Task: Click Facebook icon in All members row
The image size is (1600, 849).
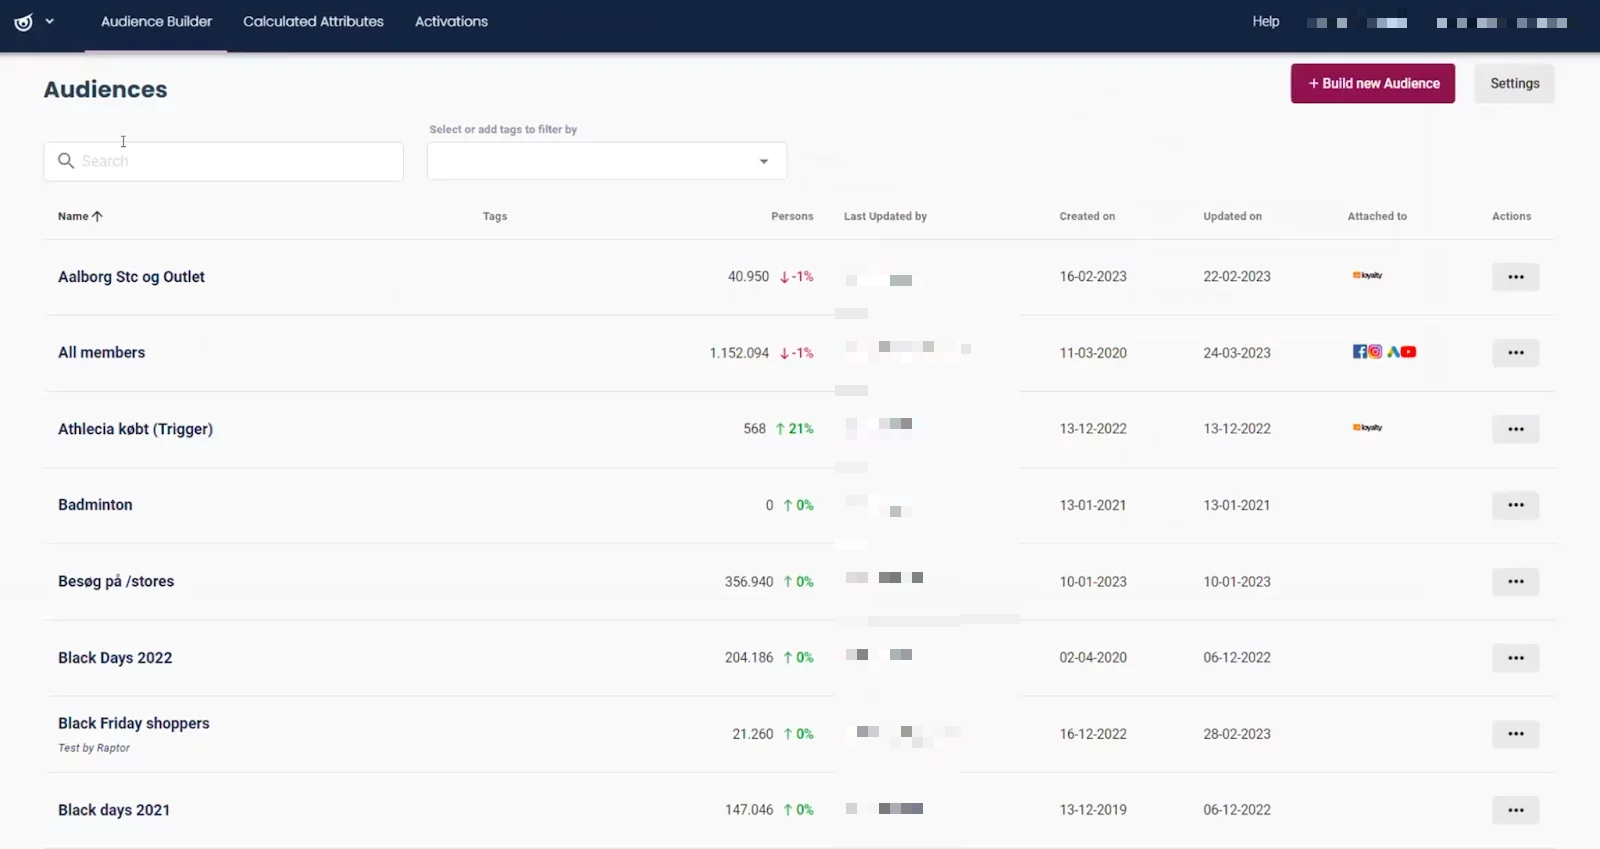Action: 1360,351
